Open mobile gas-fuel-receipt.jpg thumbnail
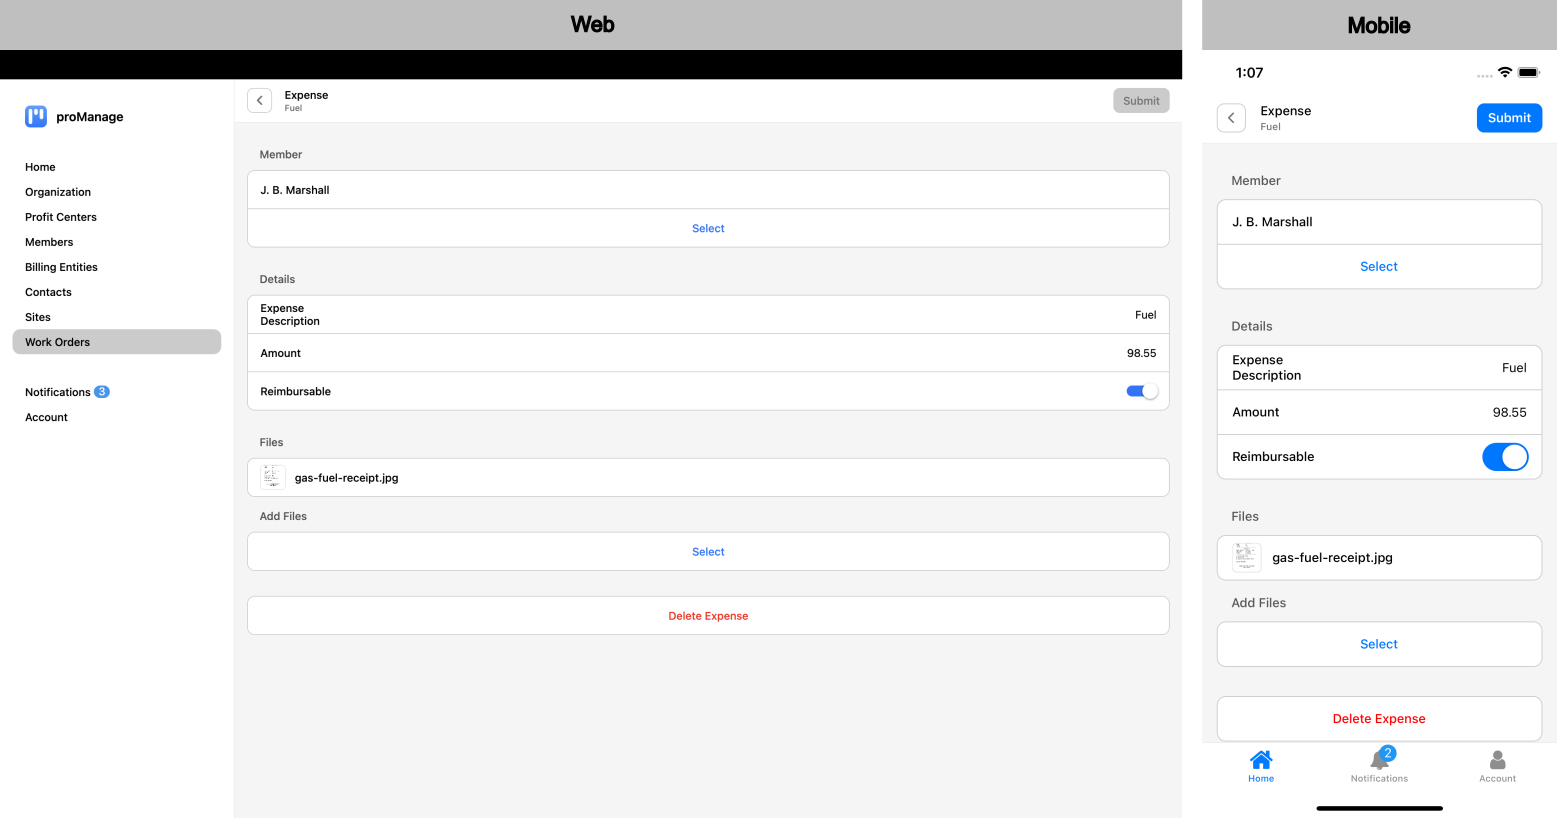The width and height of the screenshot is (1557, 818). (1246, 557)
